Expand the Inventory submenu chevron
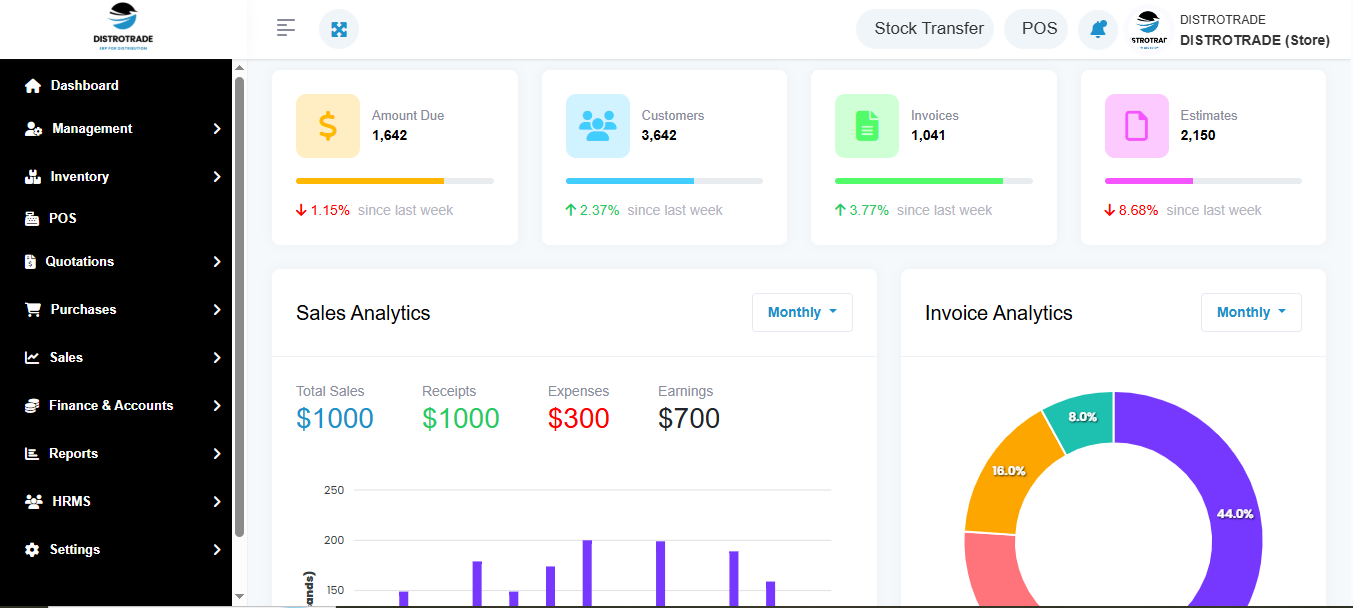Screen dimensions: 1353x608 [217, 177]
